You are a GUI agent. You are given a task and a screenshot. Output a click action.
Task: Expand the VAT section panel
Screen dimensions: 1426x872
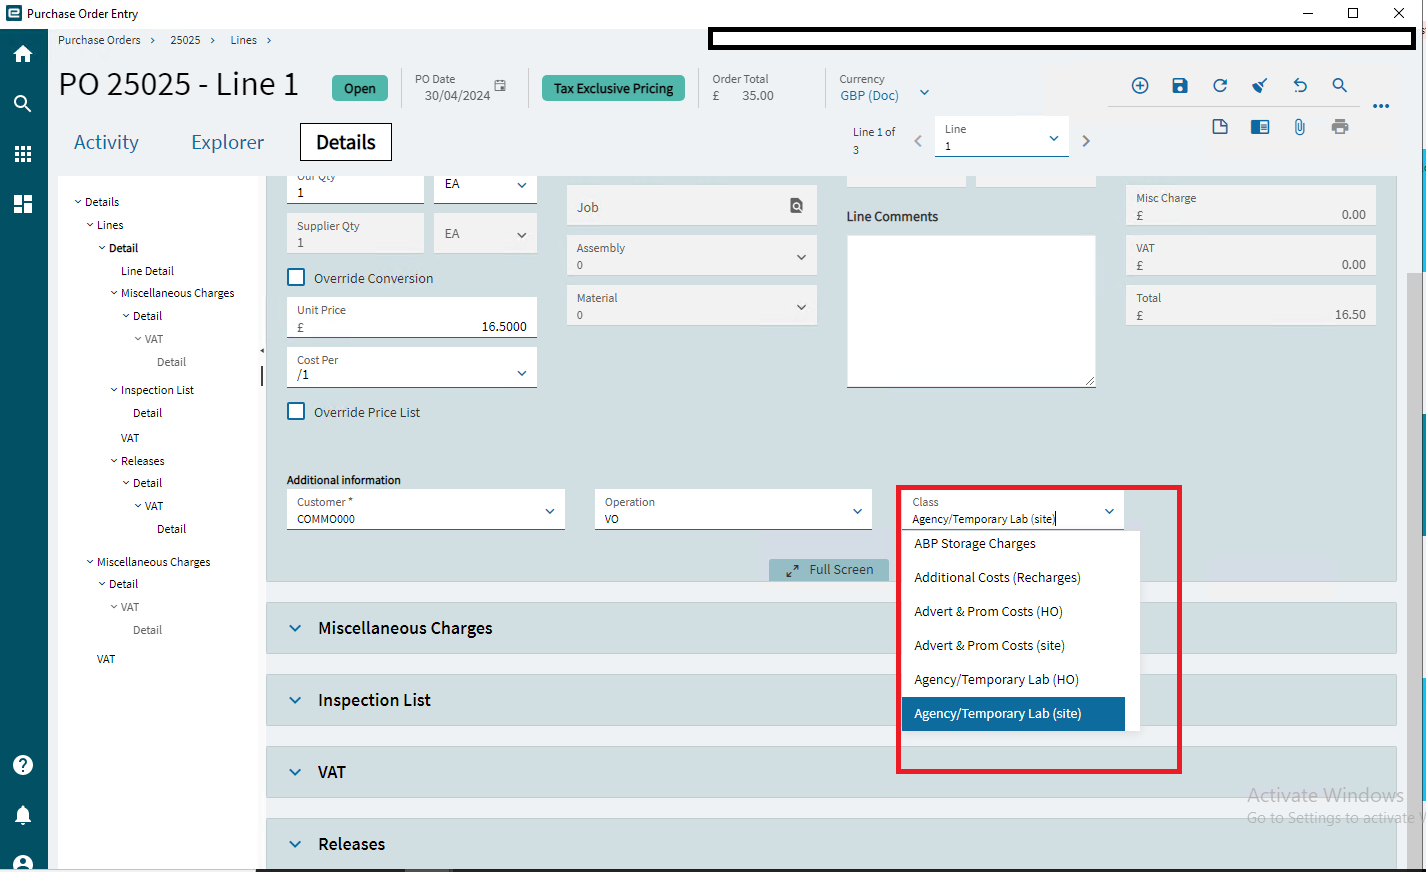pos(831,772)
